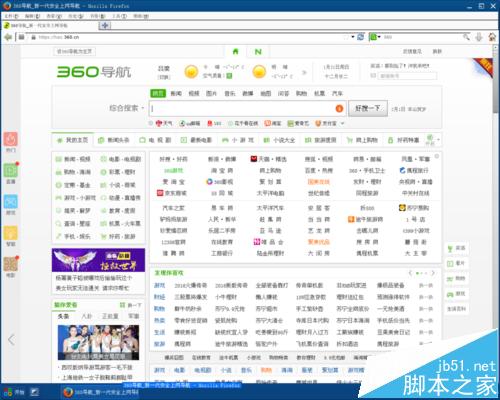Click the toolbar search magnifier icon

(466, 37)
